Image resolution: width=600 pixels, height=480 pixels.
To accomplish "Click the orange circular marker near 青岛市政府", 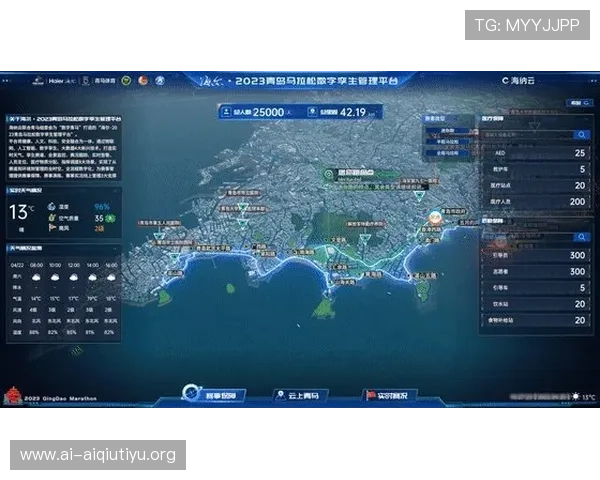I will [x=435, y=218].
